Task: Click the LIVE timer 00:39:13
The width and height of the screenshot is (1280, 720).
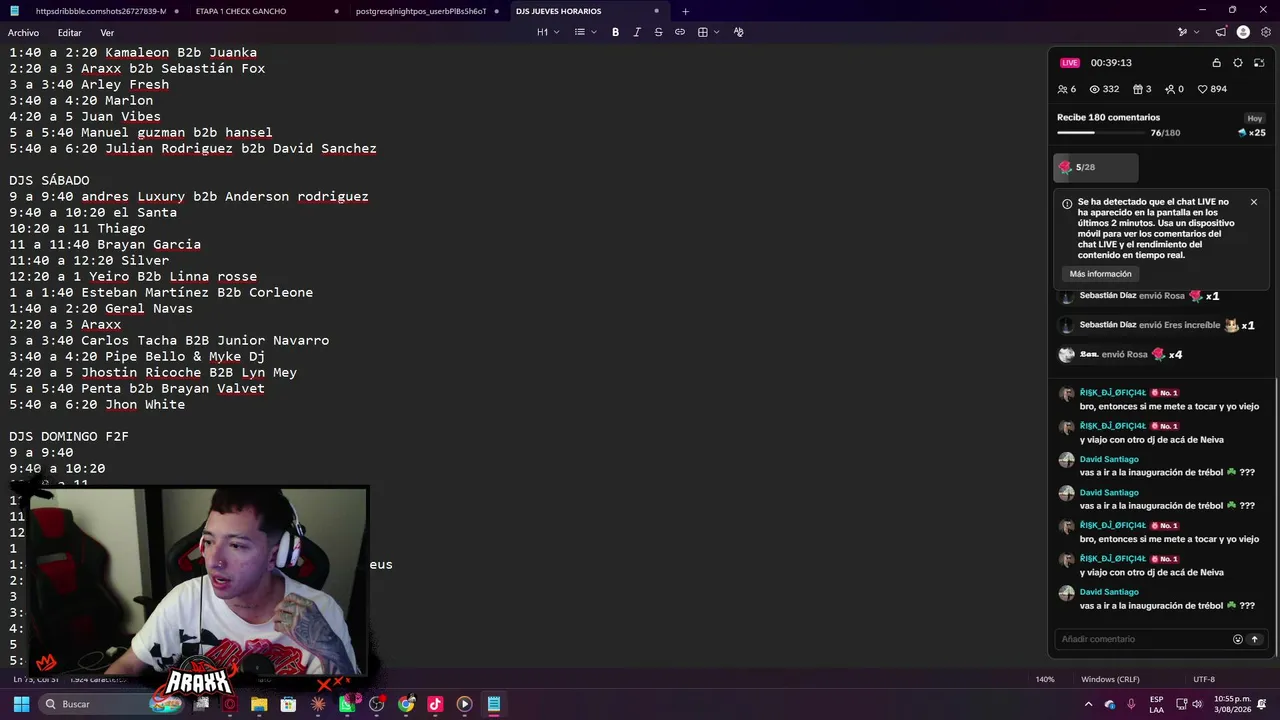Action: click(x=1111, y=63)
